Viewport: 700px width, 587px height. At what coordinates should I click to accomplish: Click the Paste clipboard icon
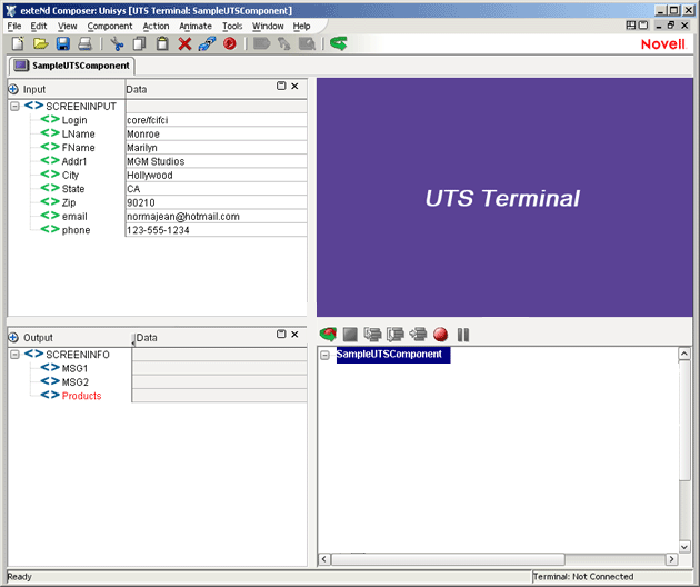click(162, 44)
